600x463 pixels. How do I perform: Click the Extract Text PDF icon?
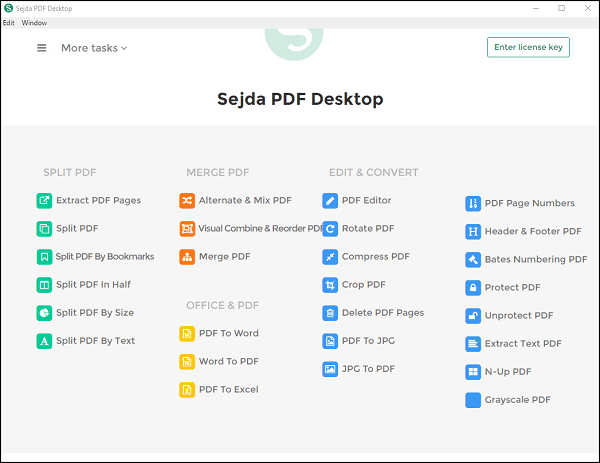(473, 344)
